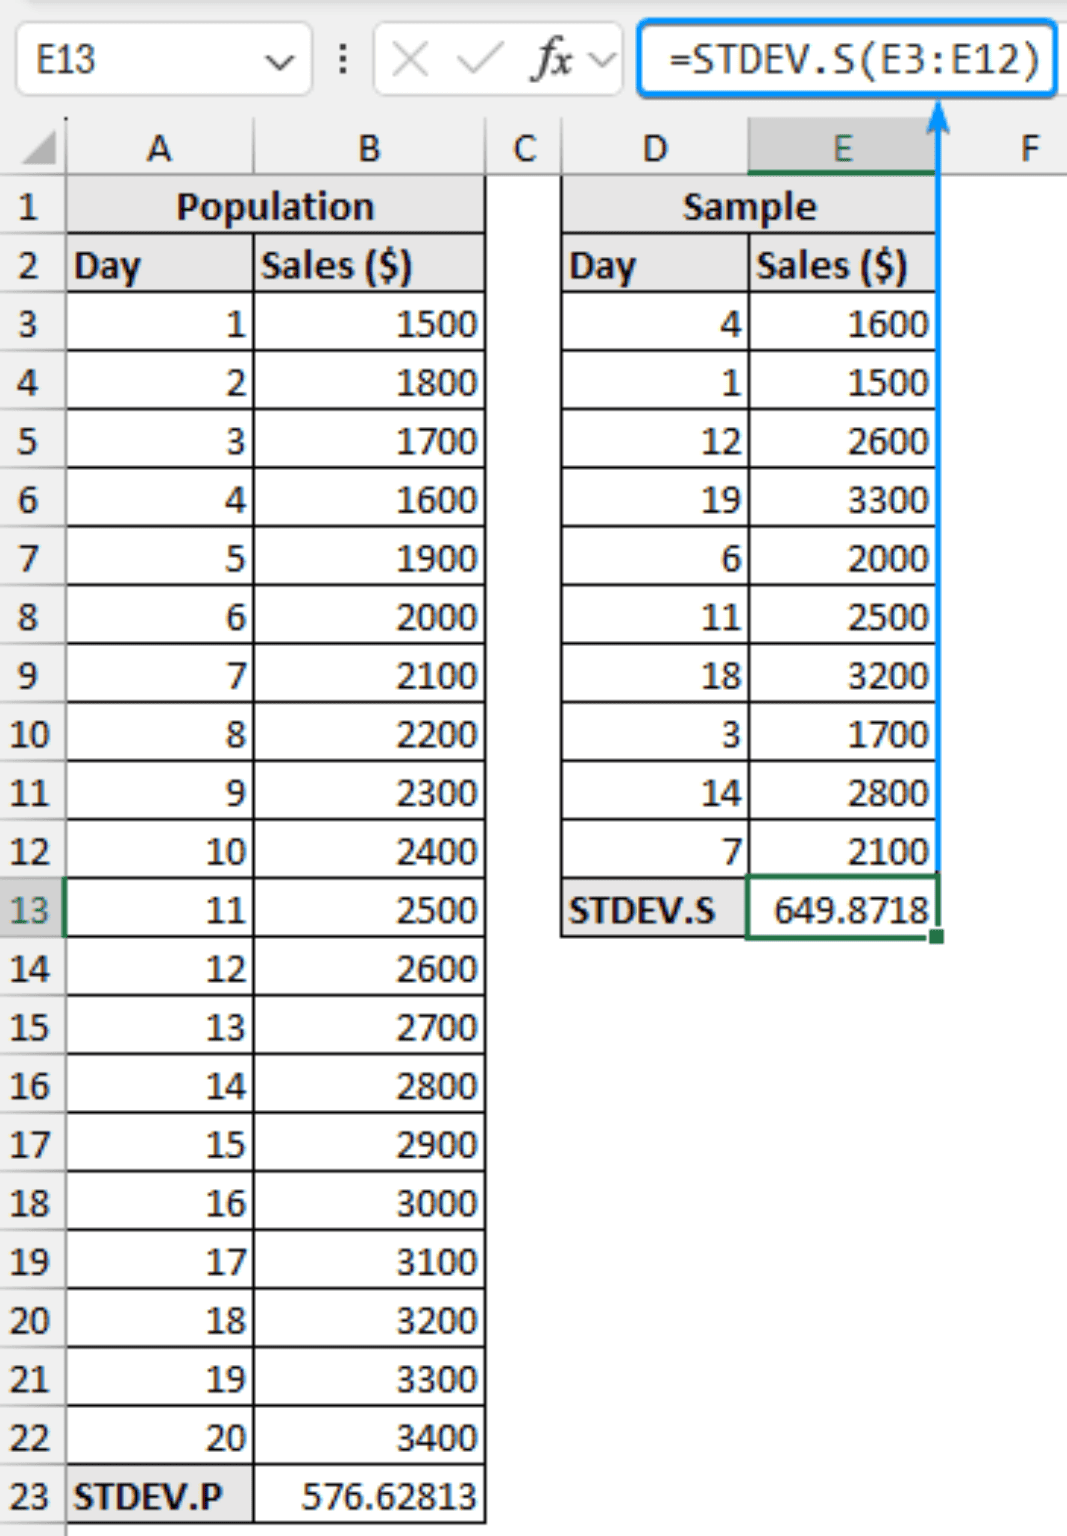The width and height of the screenshot is (1067, 1536).
Task: Select column E header
Action: click(843, 148)
